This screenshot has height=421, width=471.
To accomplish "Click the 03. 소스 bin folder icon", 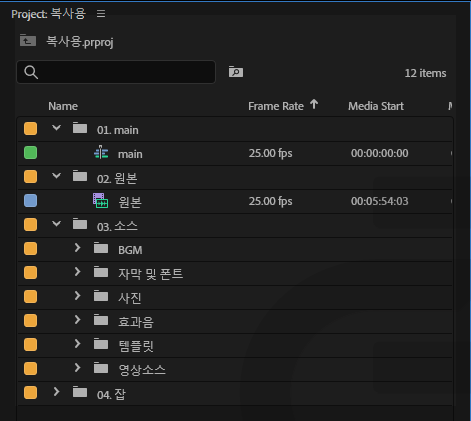I will click(80, 224).
